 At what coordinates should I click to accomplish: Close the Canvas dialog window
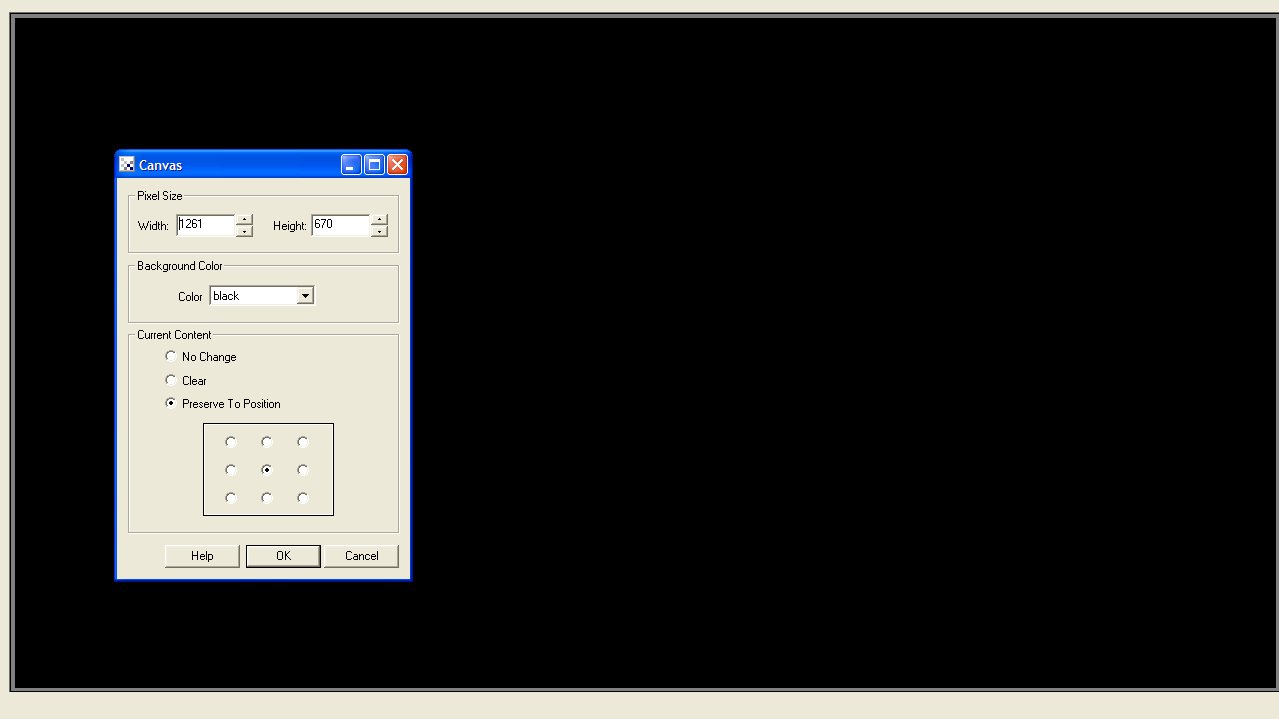[397, 165]
